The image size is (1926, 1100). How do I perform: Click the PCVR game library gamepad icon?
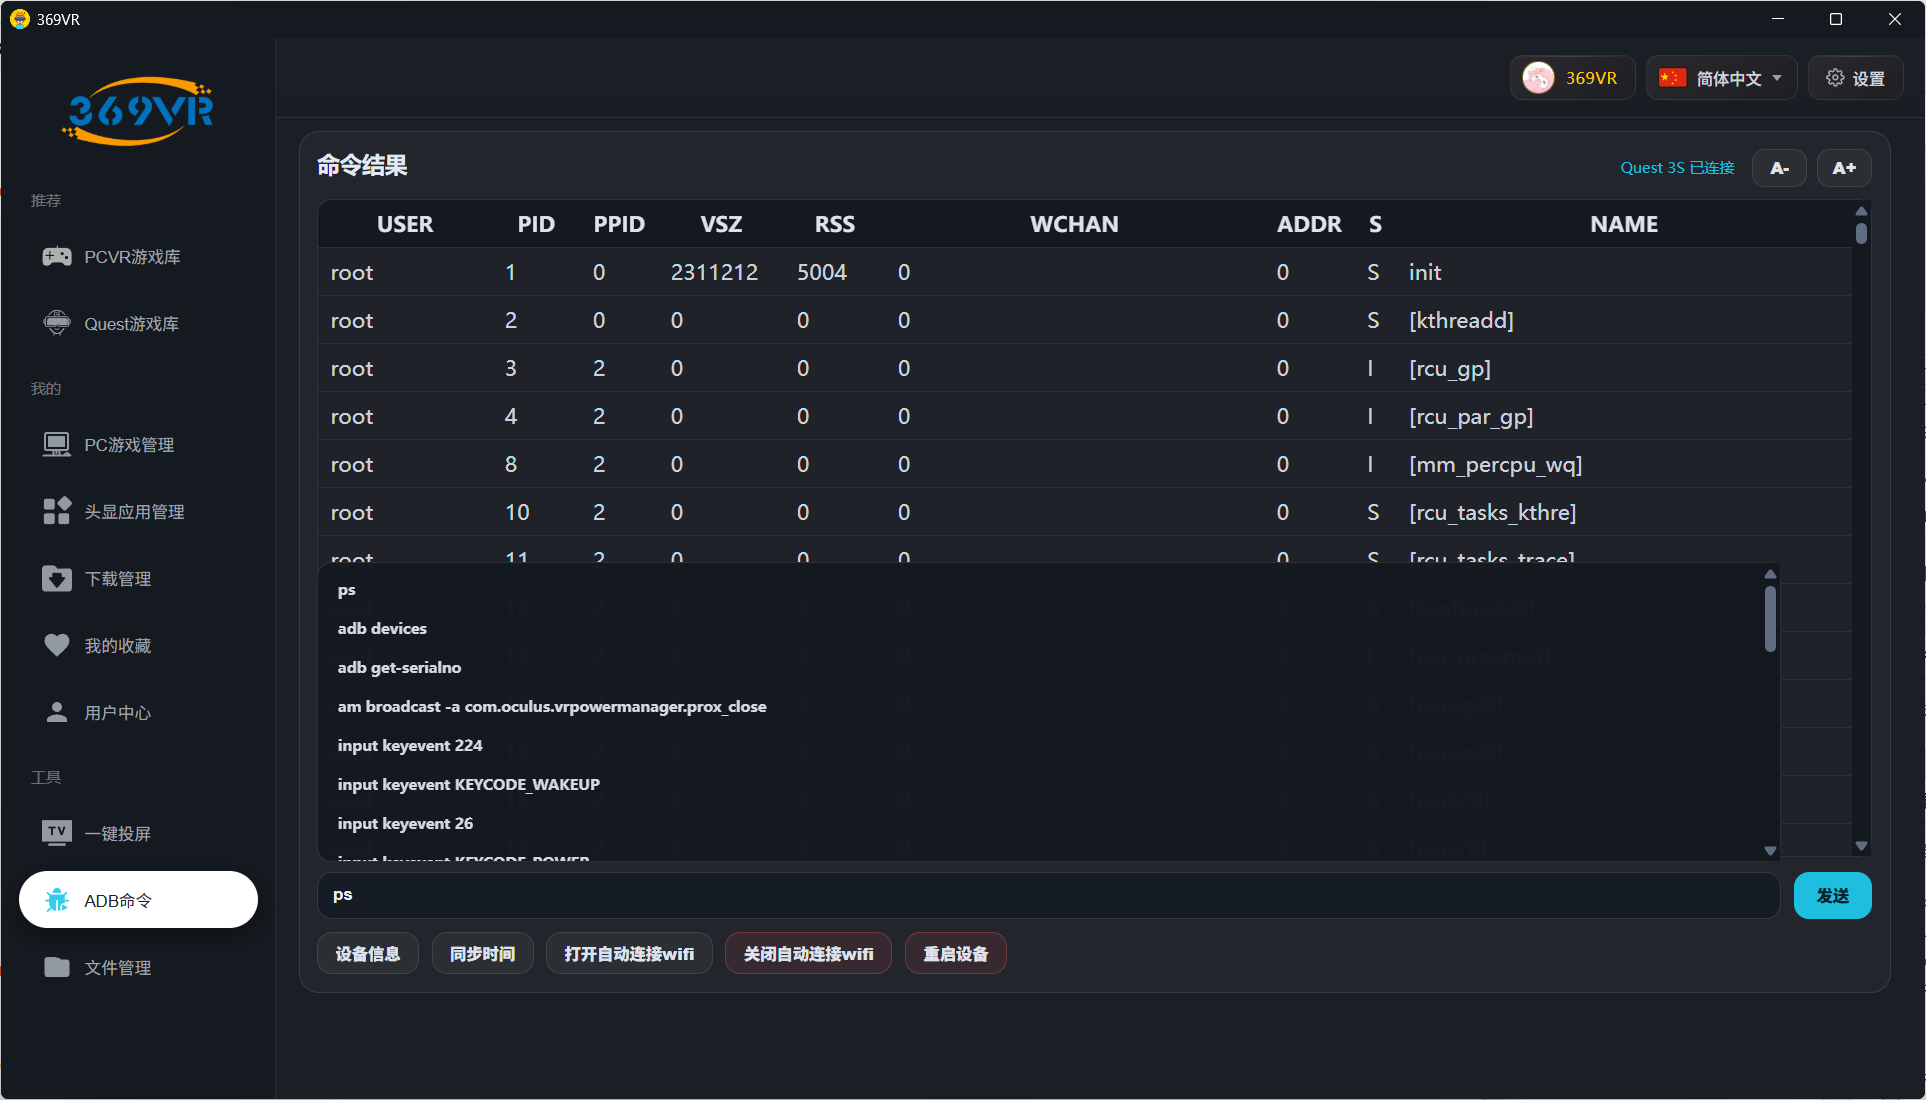pos(57,257)
